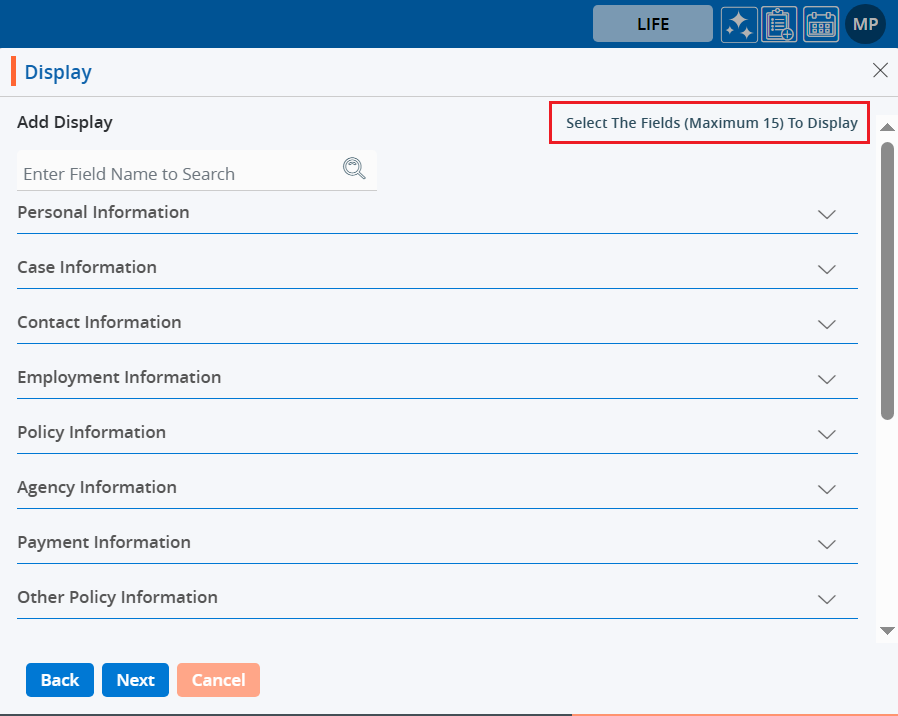Open the Employment Information section

point(826,379)
